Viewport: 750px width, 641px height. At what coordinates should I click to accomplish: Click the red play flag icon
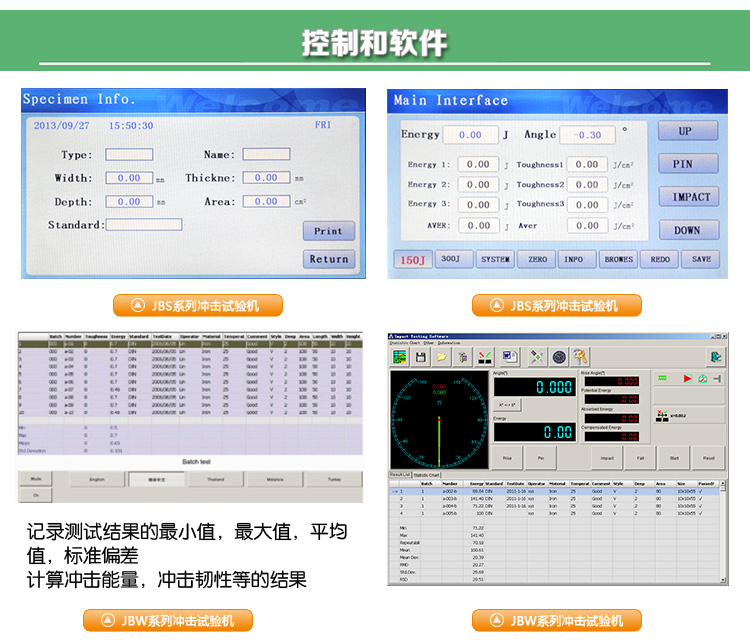tap(687, 379)
